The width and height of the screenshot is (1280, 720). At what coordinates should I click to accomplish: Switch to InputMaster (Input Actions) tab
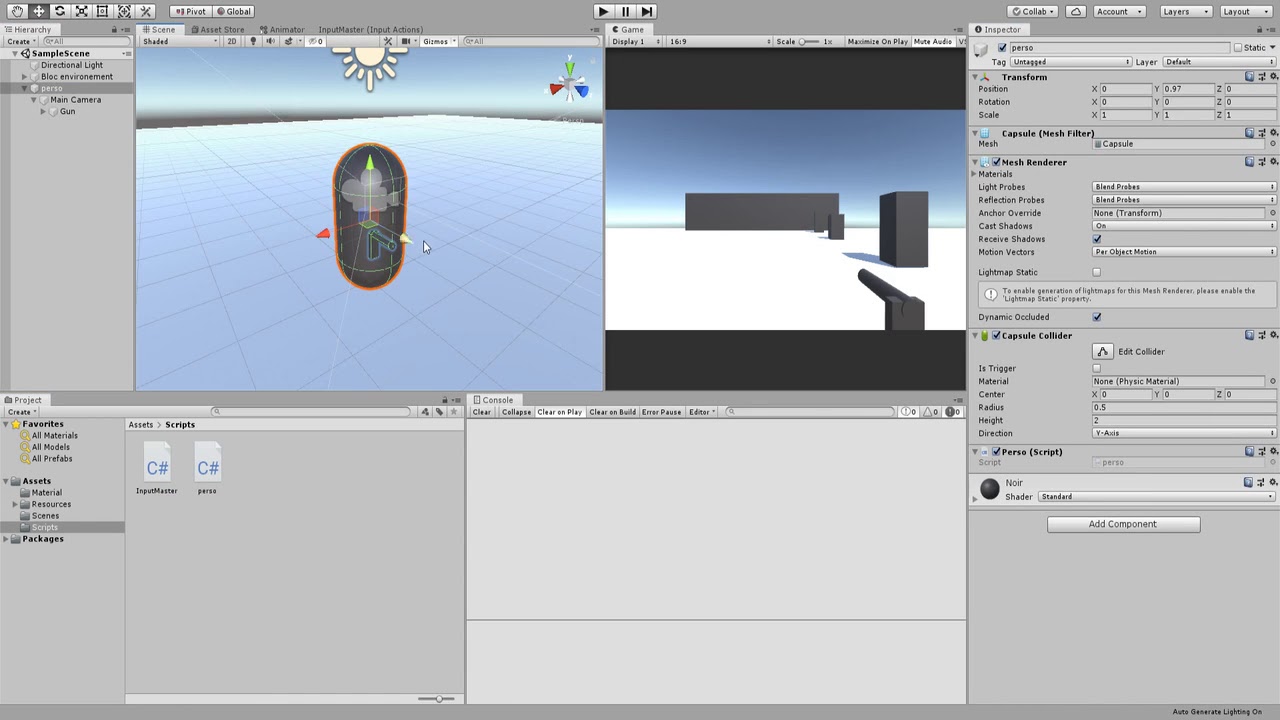370,29
